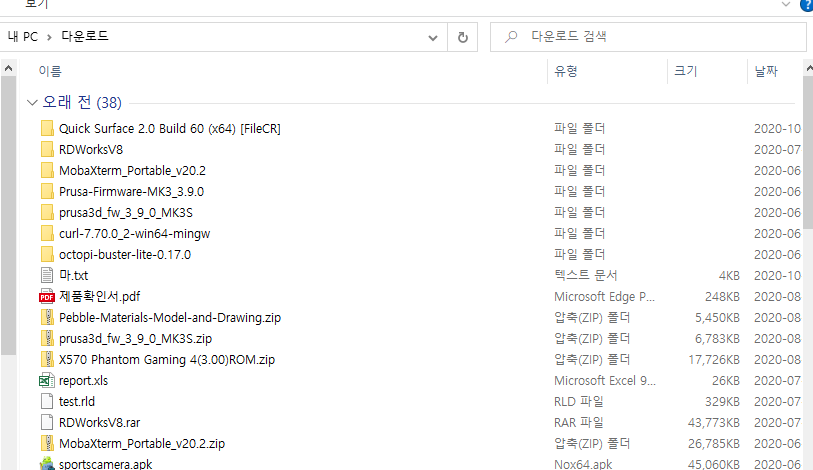The image size is (813, 470).
Task: Click the 17,726KB size cell
Action: click(x=713, y=360)
